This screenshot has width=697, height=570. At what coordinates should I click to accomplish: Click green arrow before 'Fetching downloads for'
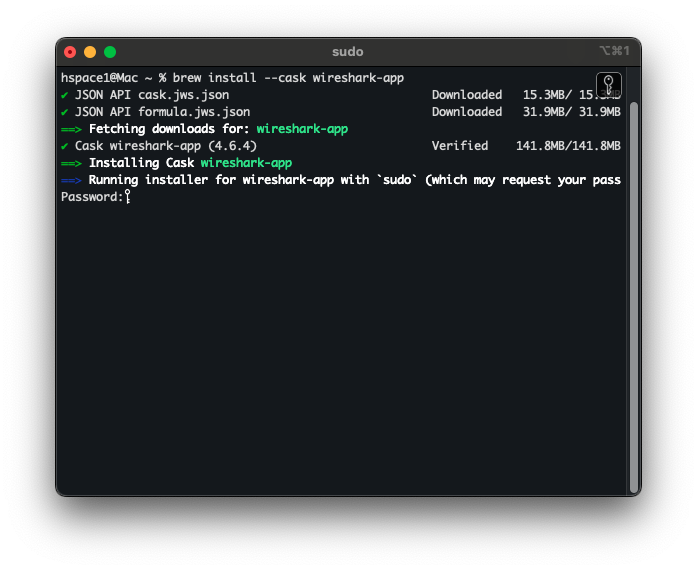point(72,129)
